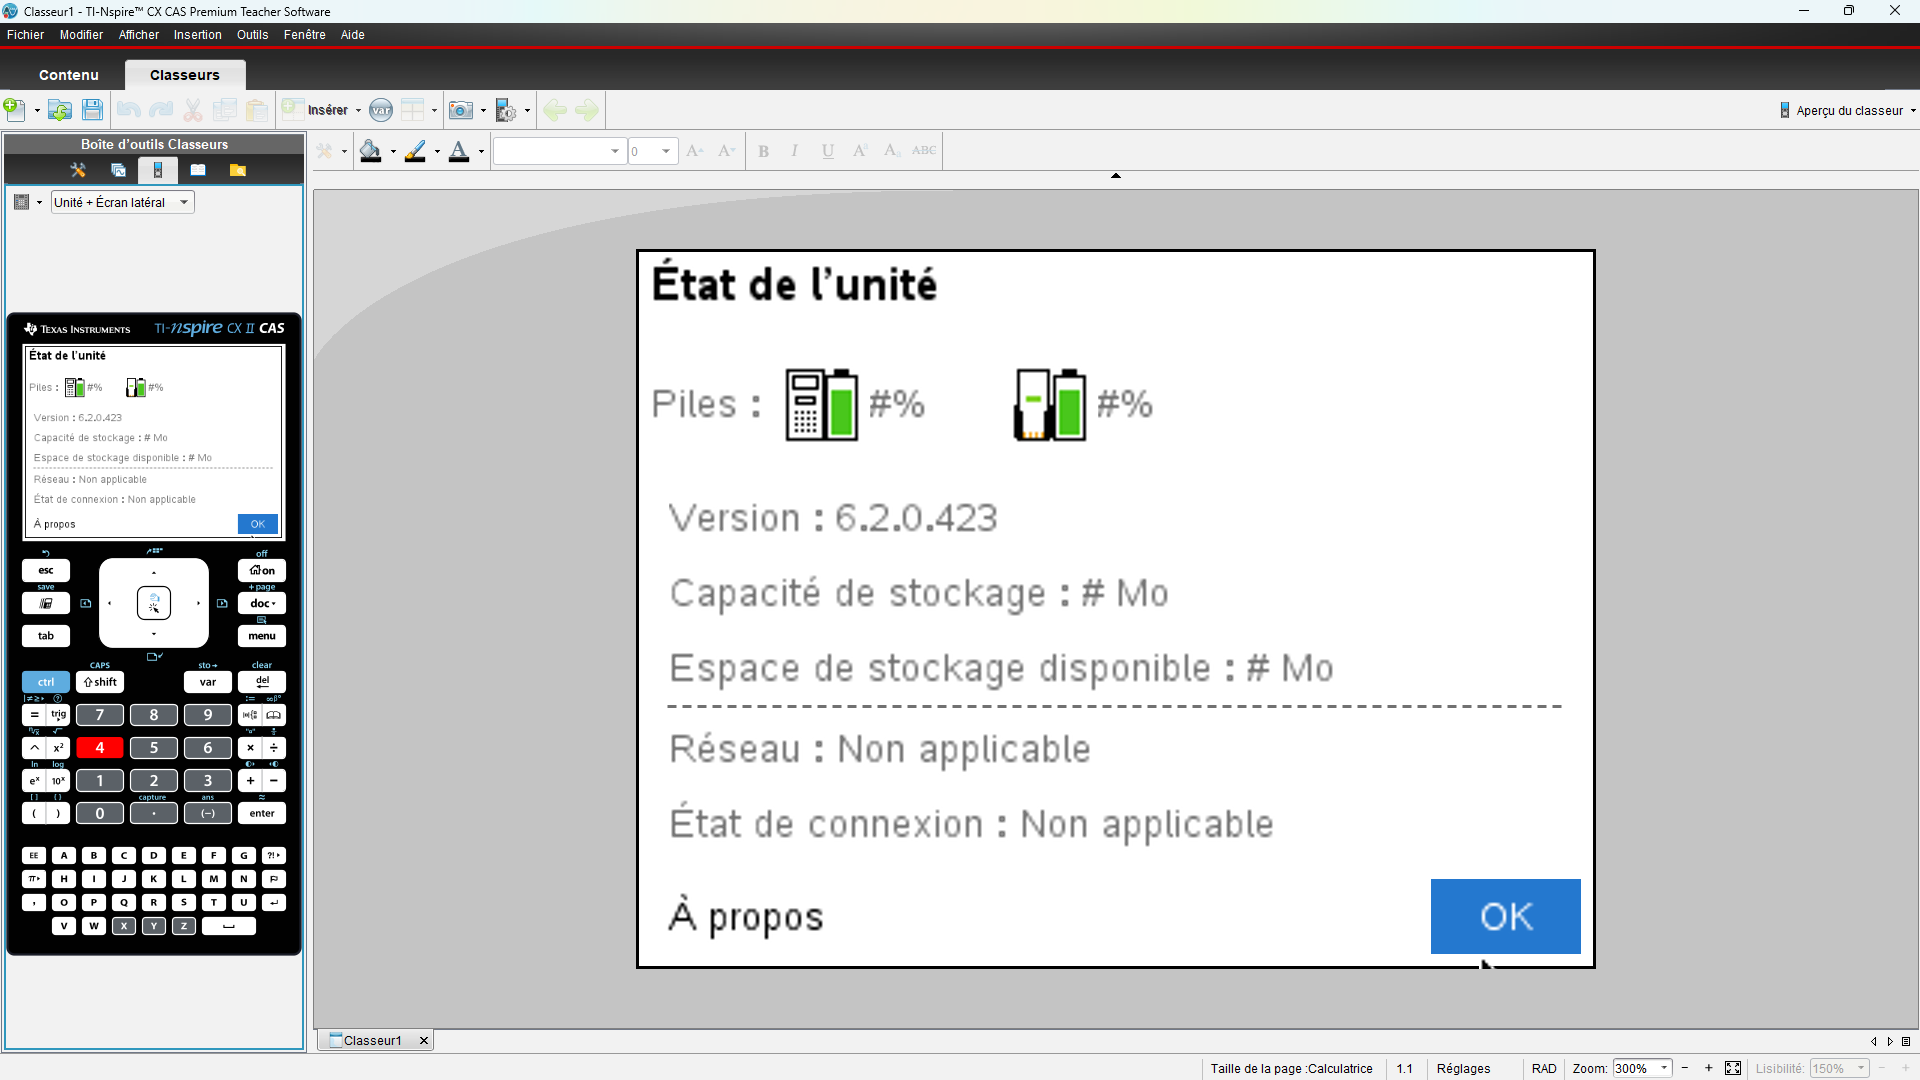Click the zoom in plus button in status bar
This screenshot has width=1920, height=1080.
coord(1709,1068)
